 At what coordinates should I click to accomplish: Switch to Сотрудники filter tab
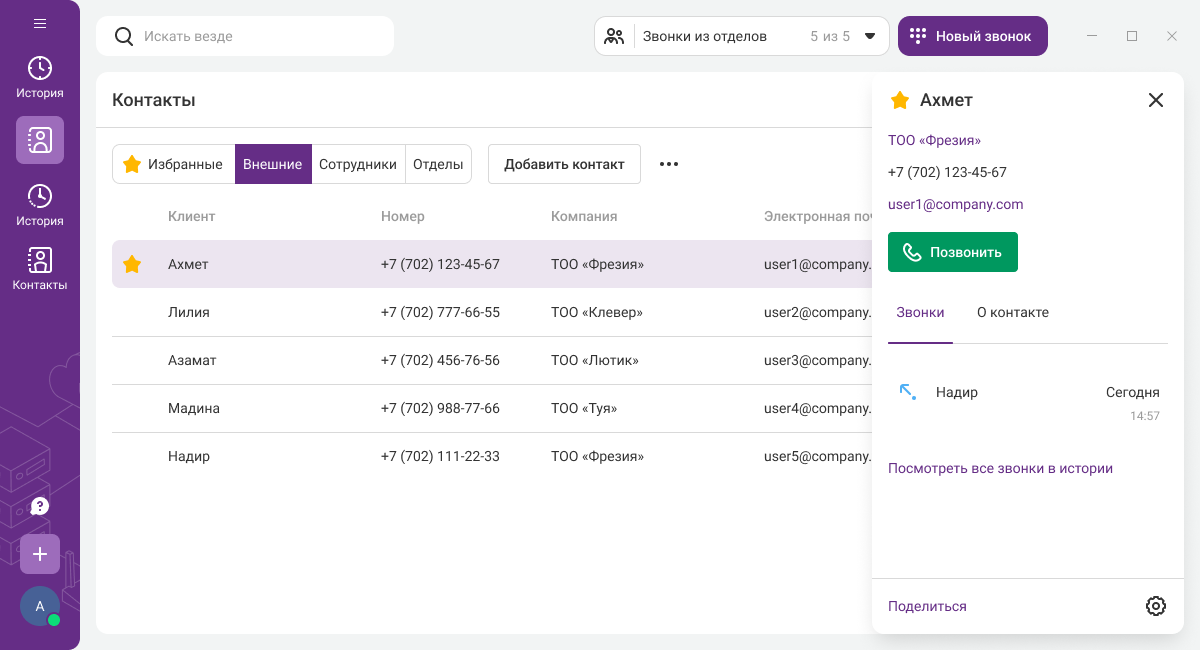tap(358, 164)
